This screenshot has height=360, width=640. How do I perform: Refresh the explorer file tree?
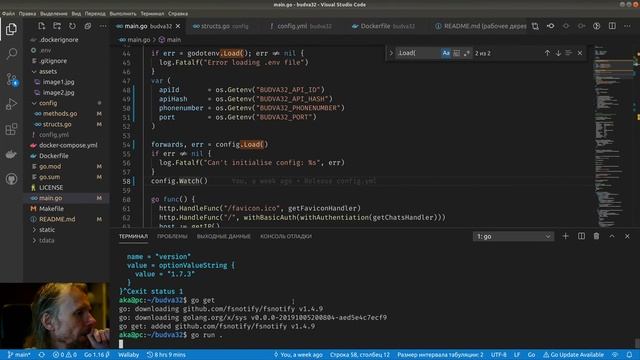(x=72, y=26)
